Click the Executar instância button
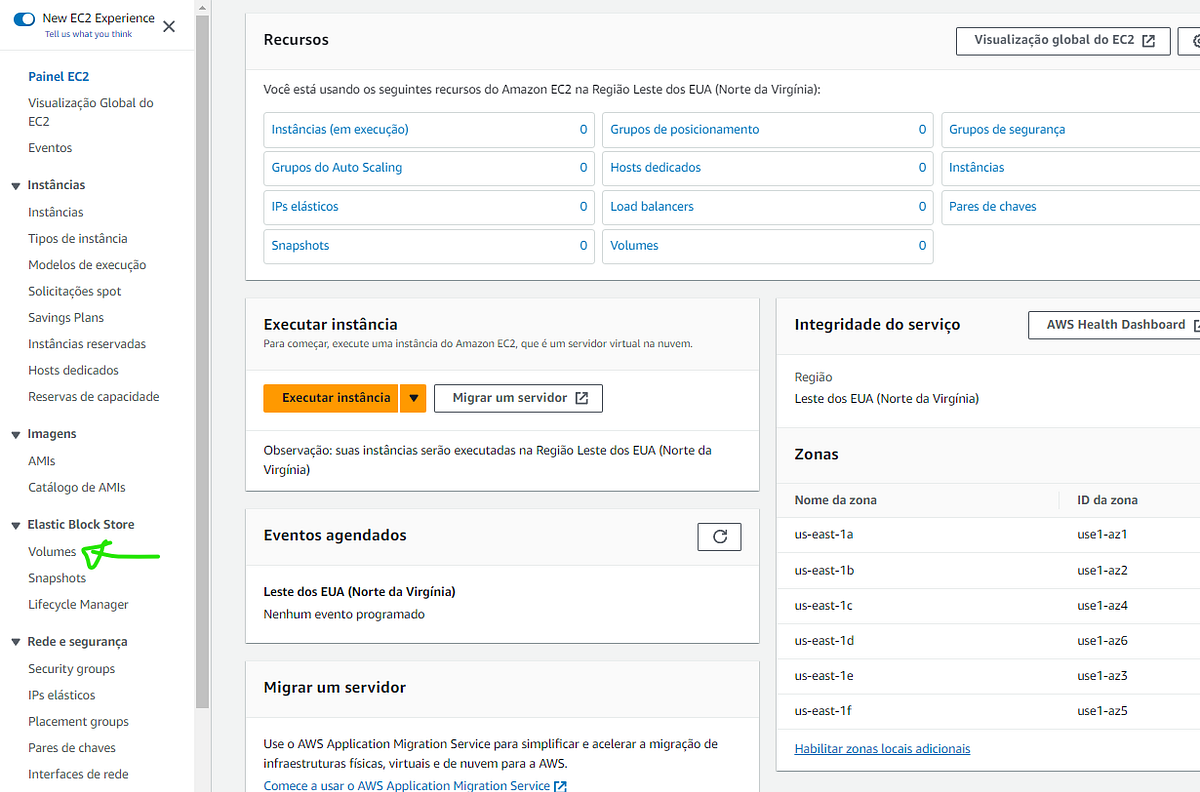The image size is (1200, 792). (x=331, y=398)
